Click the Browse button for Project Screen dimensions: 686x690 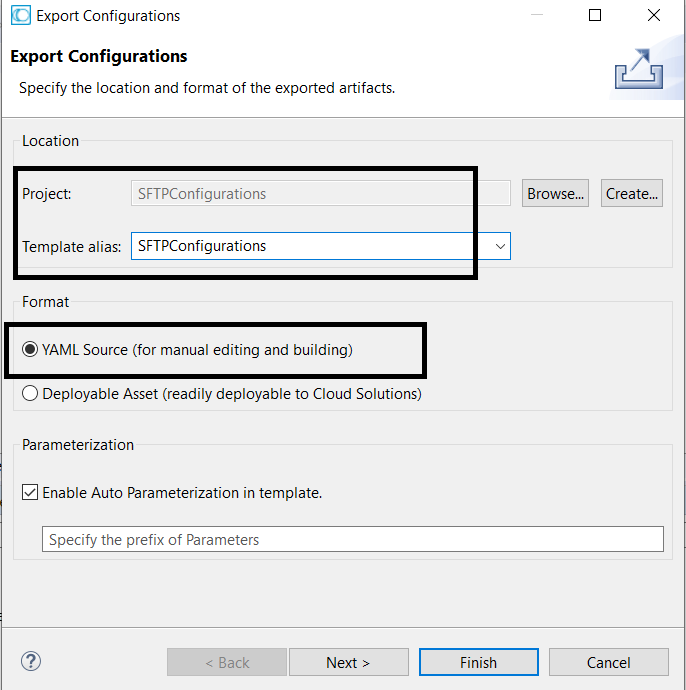[x=555, y=194]
